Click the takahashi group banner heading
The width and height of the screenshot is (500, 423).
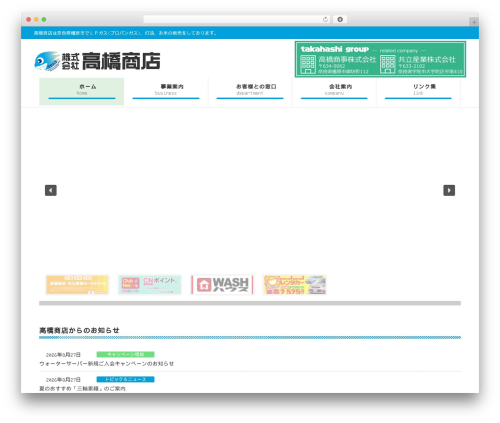[x=335, y=49]
